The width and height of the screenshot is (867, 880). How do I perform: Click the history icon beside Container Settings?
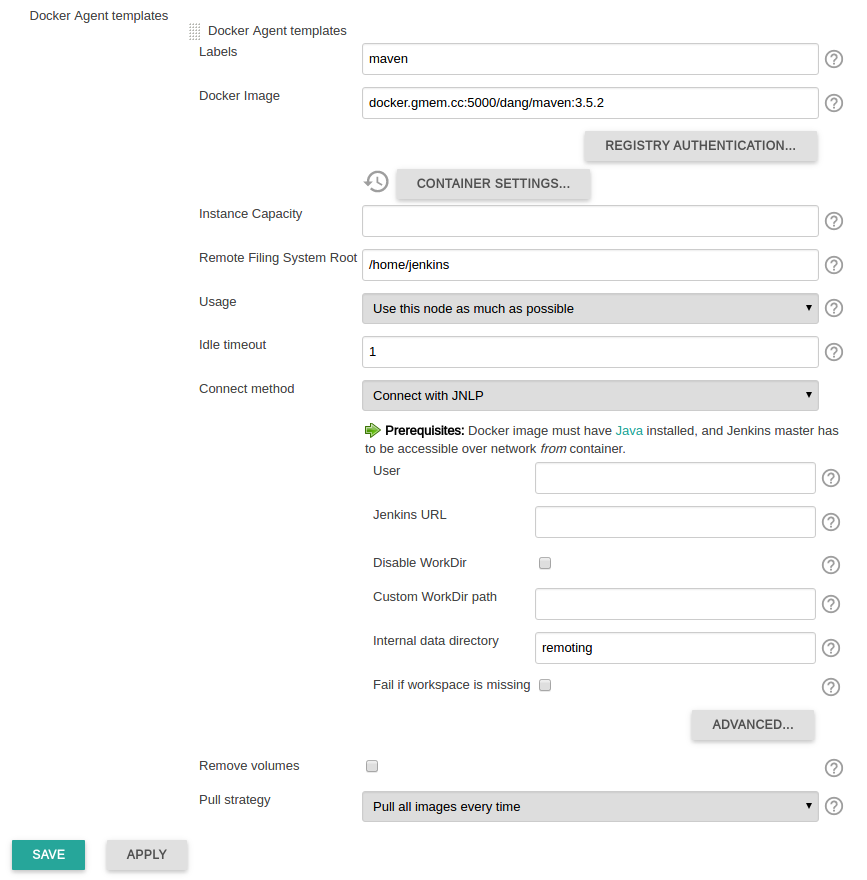377,182
